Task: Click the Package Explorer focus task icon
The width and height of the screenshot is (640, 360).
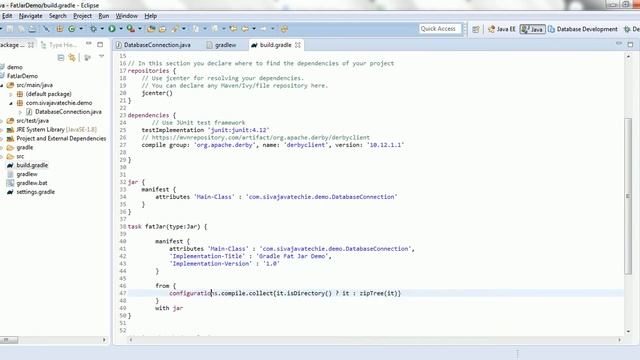Action: (87, 58)
